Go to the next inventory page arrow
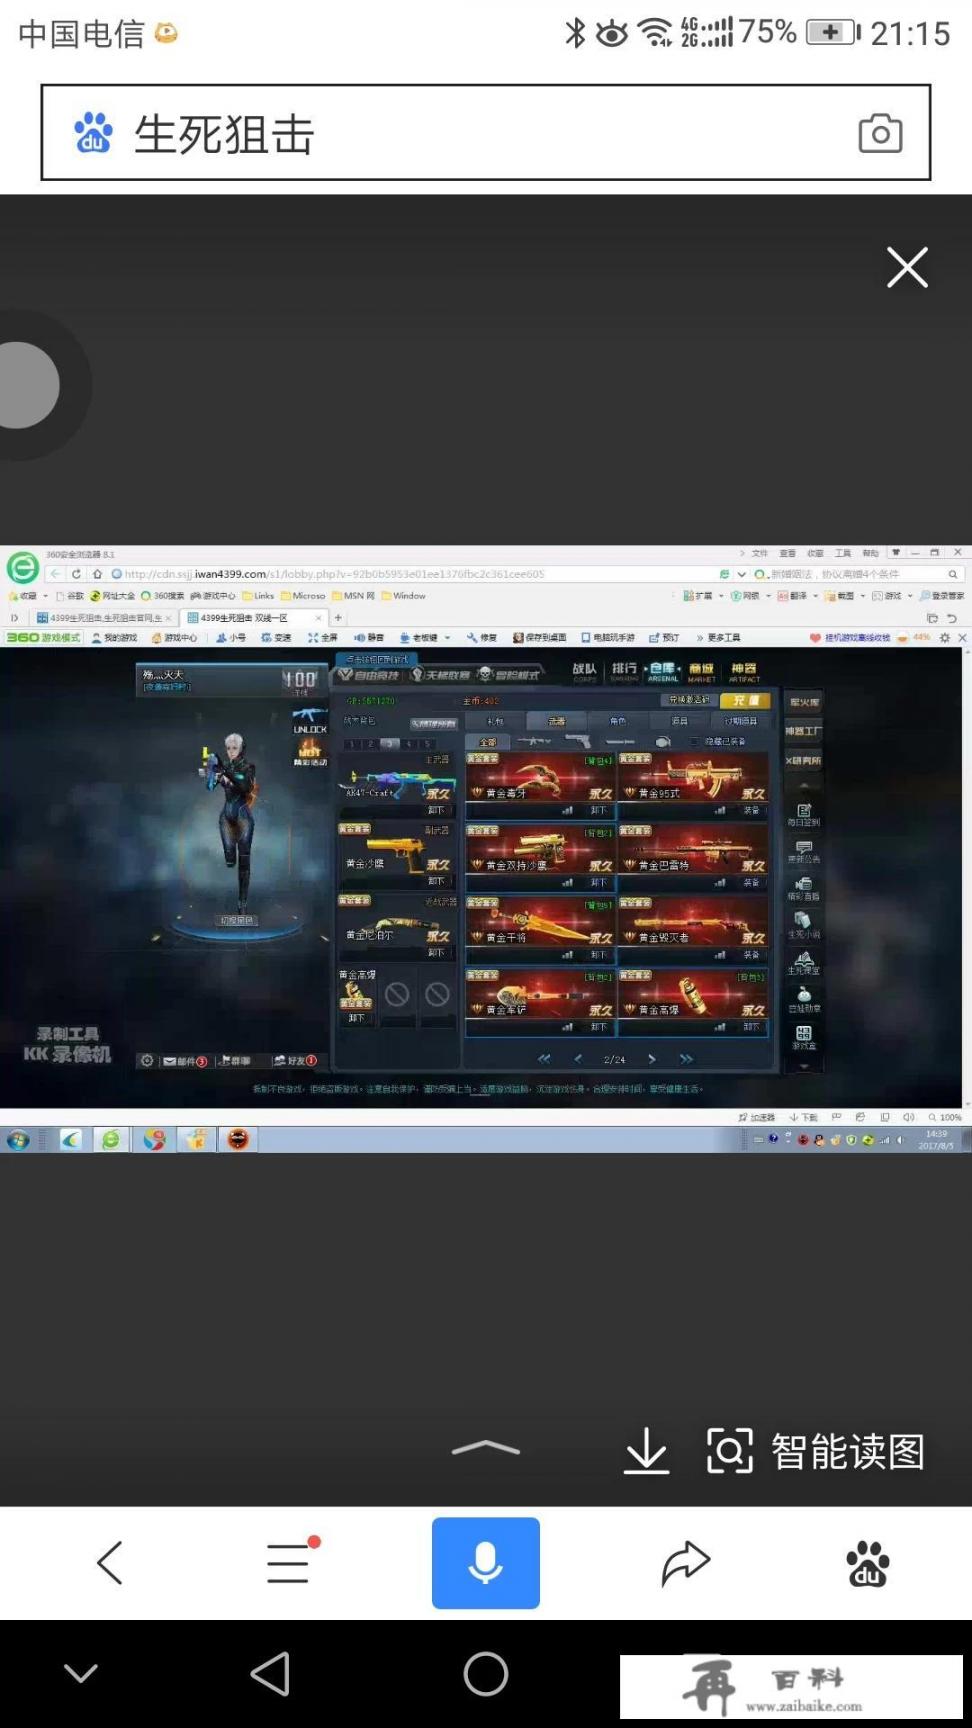 [652, 1058]
